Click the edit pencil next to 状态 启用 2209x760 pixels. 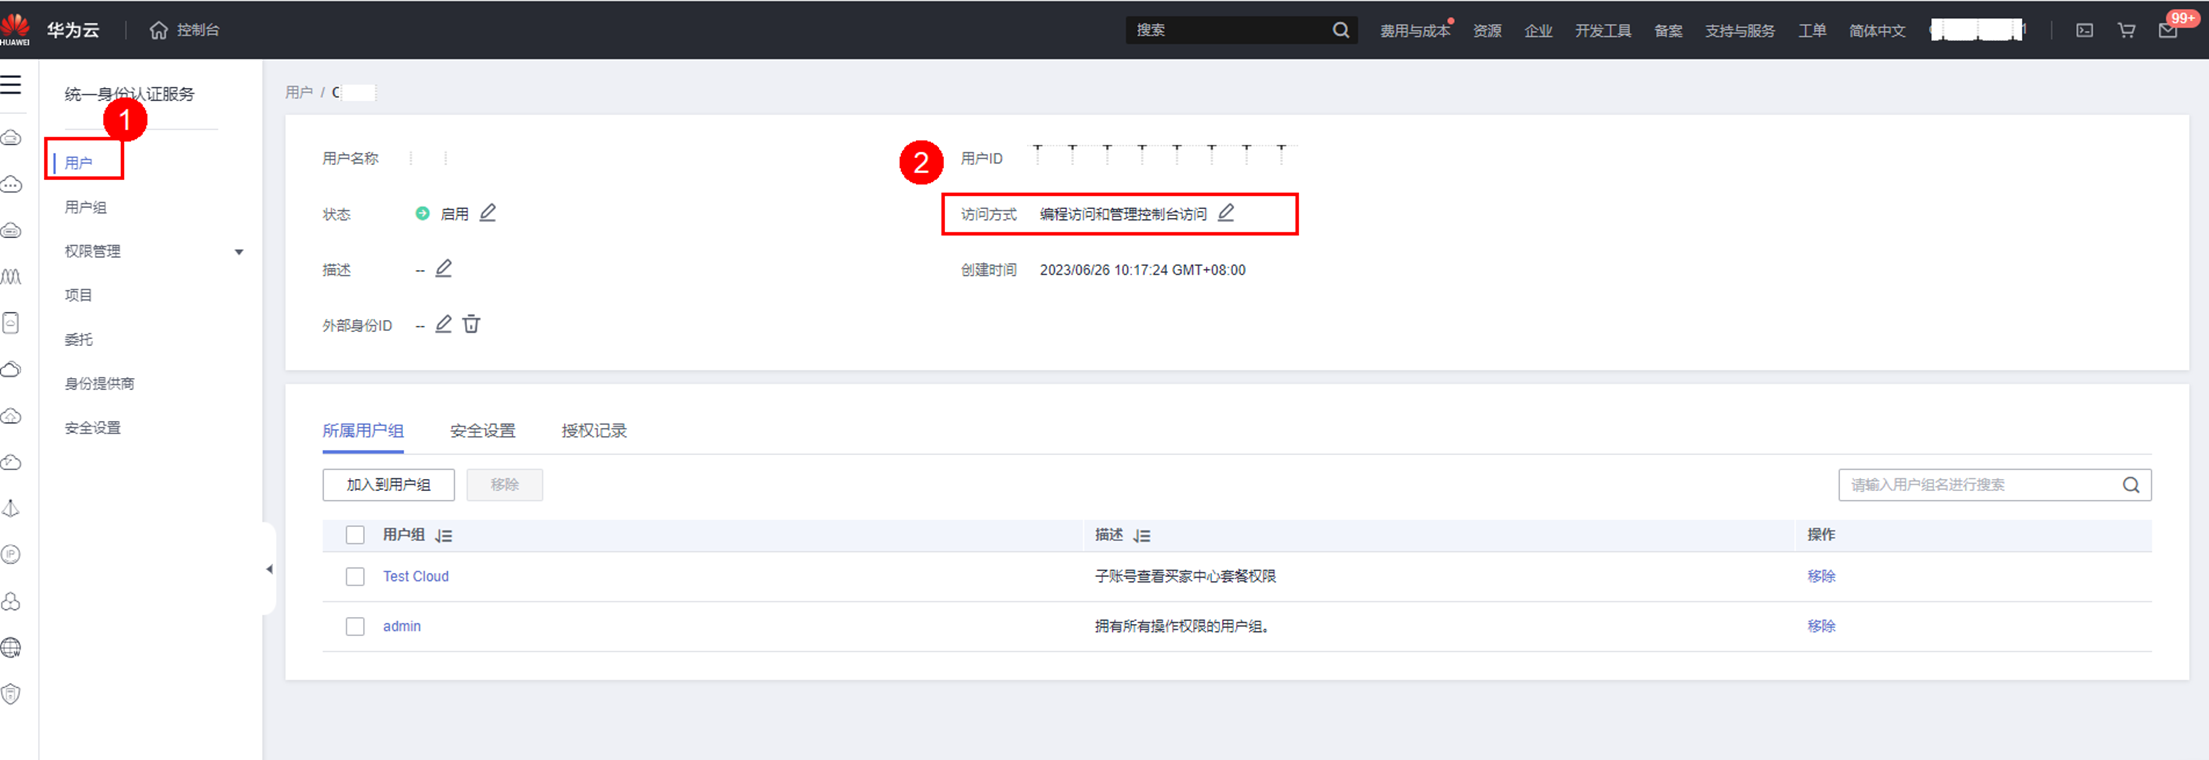click(x=488, y=213)
